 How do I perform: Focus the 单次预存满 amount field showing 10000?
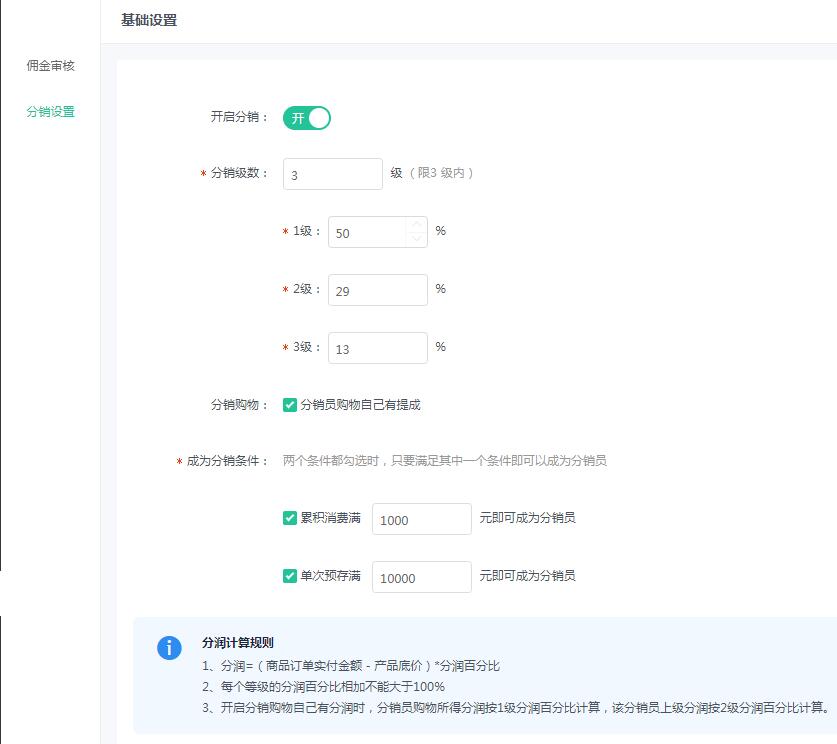(421, 577)
